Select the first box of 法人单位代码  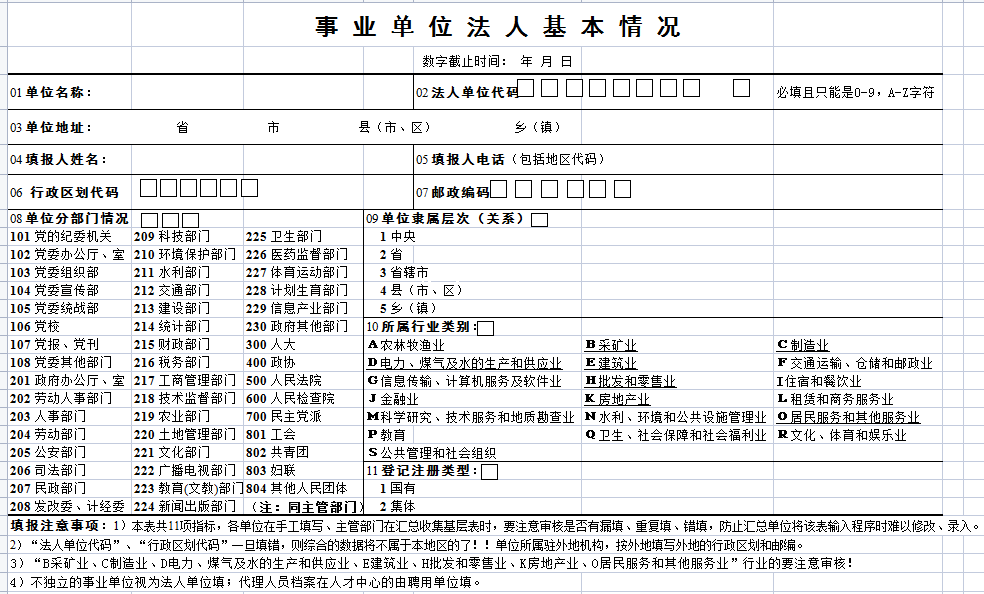(524, 88)
